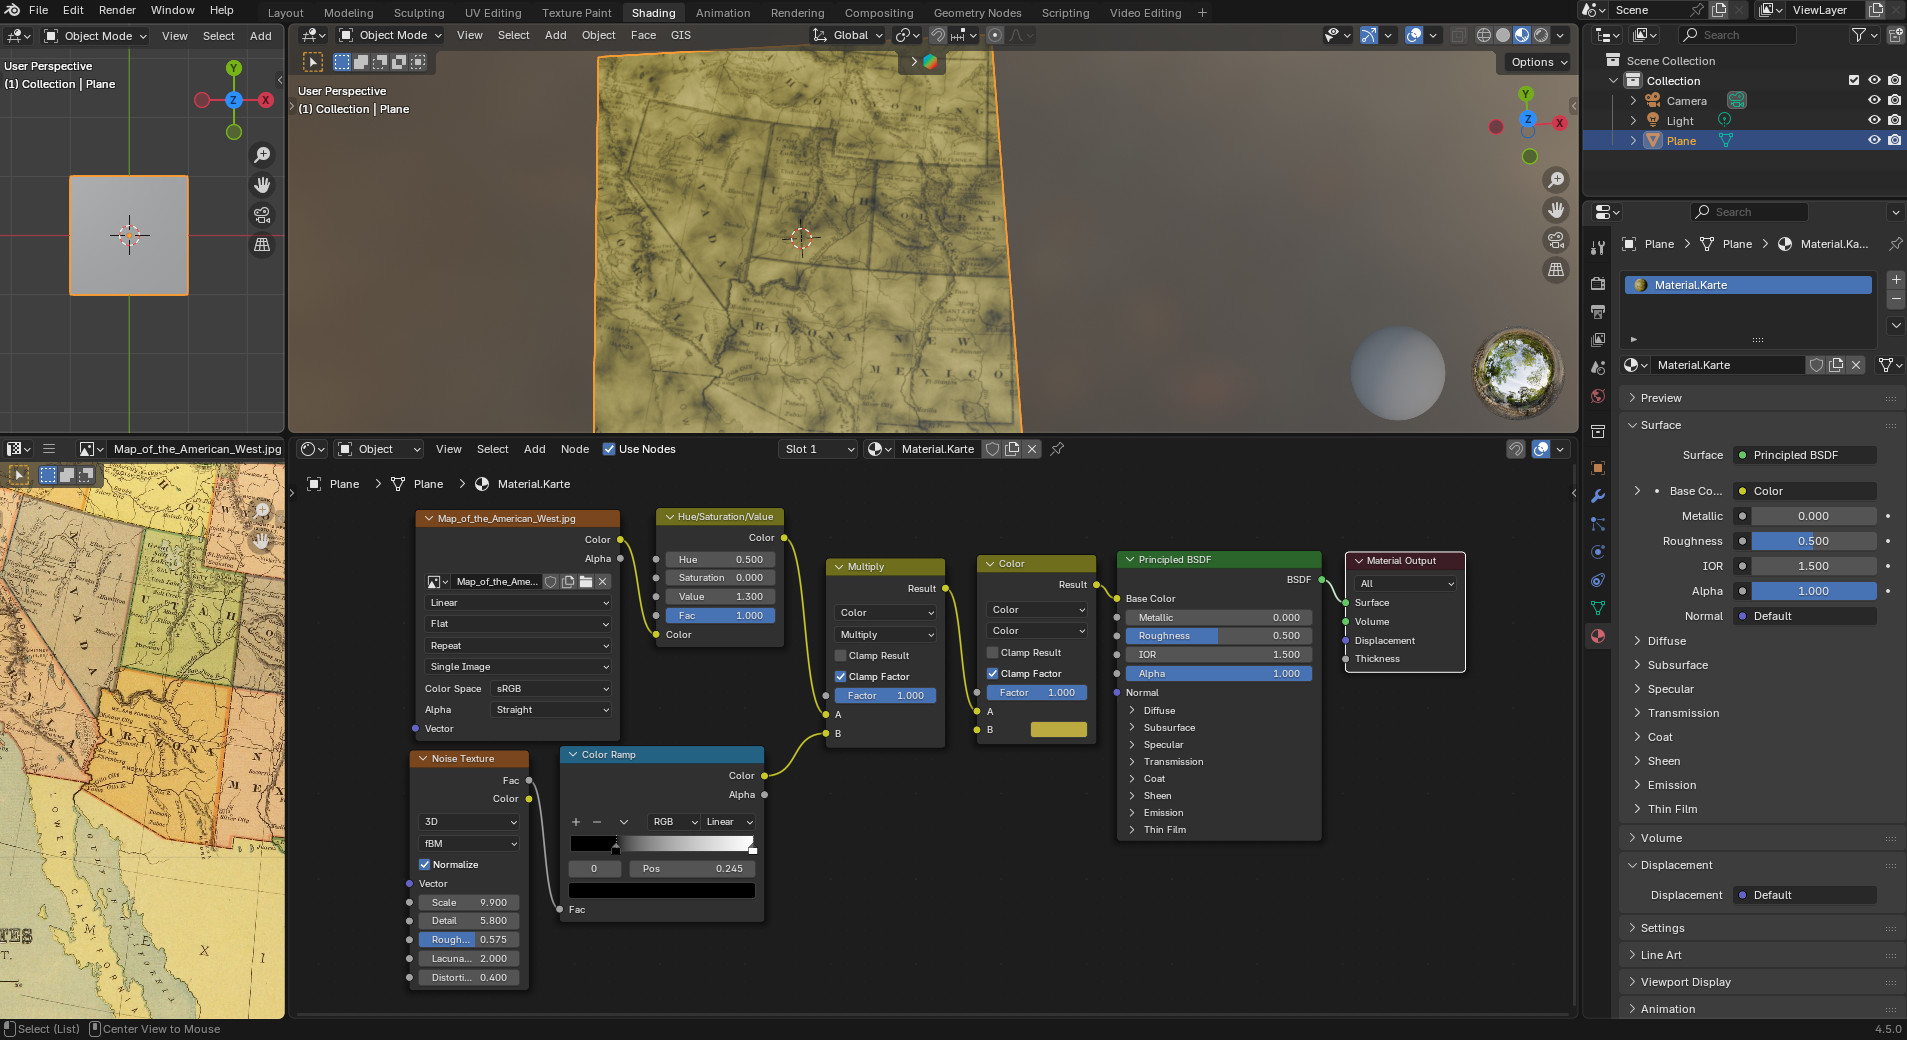The image size is (1907, 1040).
Task: Open the Output properties tab
Action: pyautogui.click(x=1598, y=312)
